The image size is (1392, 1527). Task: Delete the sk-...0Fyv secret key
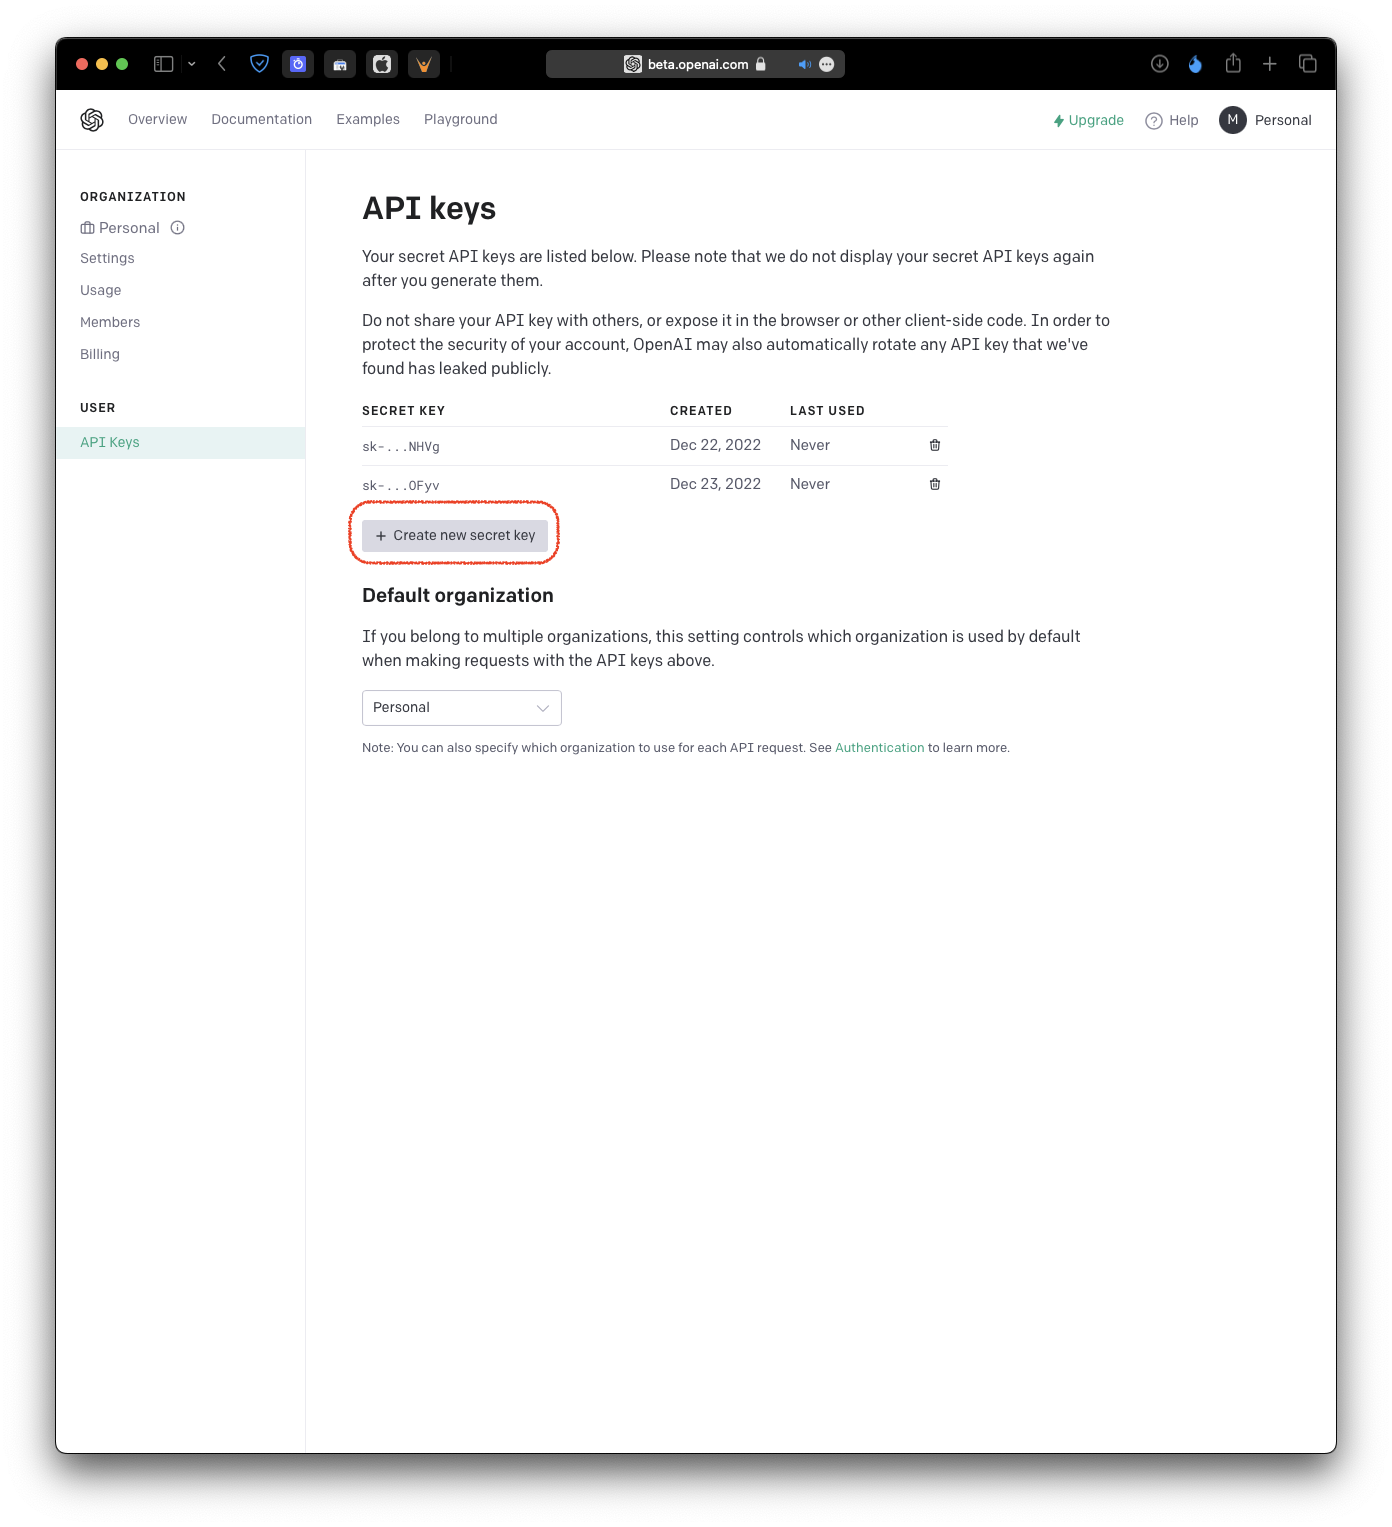click(x=935, y=484)
